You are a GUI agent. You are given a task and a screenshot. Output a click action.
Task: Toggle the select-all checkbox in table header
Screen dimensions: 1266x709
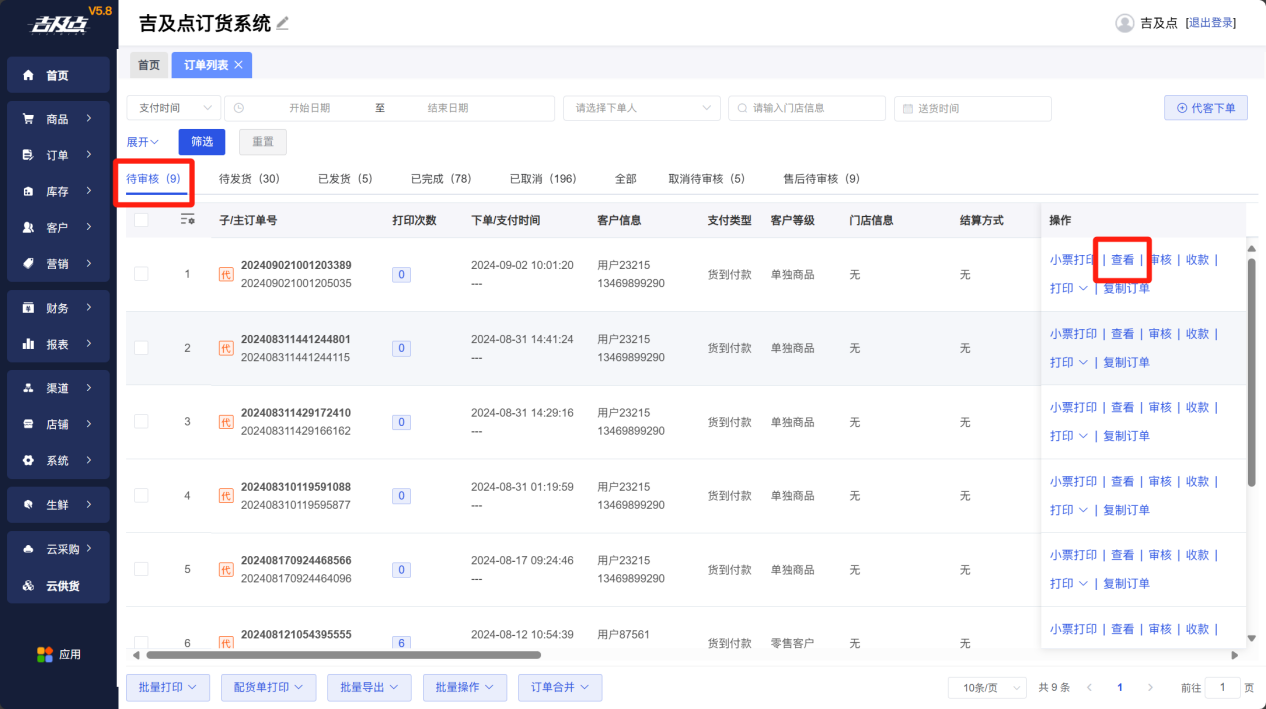(x=141, y=220)
